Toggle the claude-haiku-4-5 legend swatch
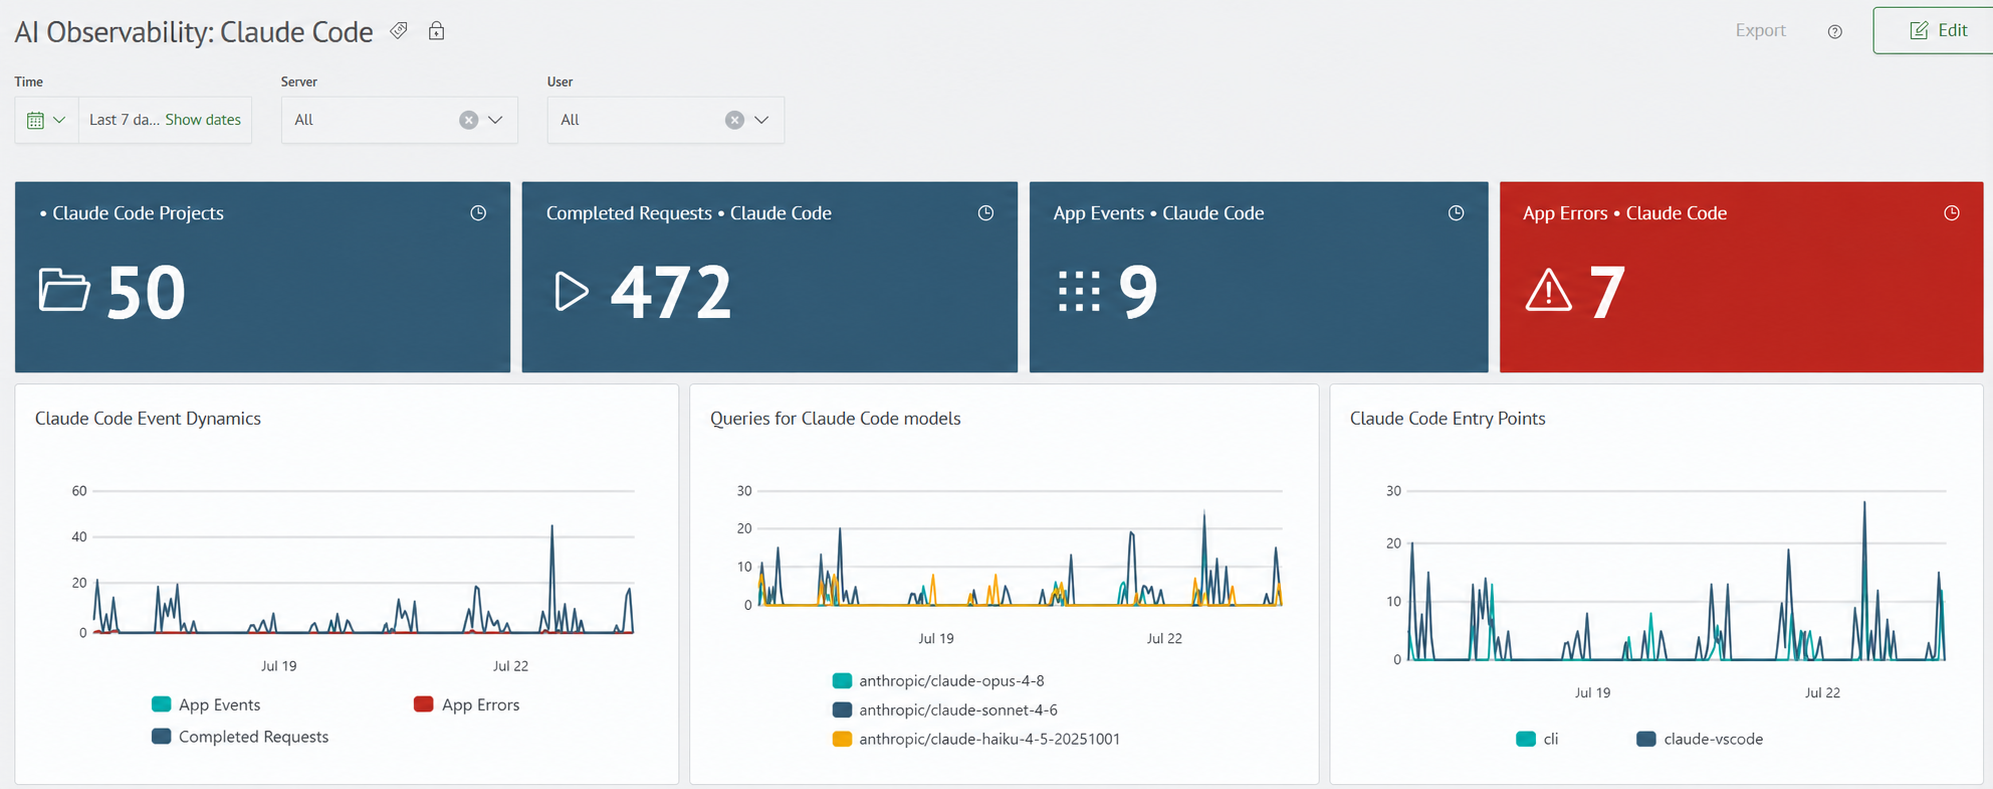This screenshot has width=1993, height=789. [x=842, y=739]
